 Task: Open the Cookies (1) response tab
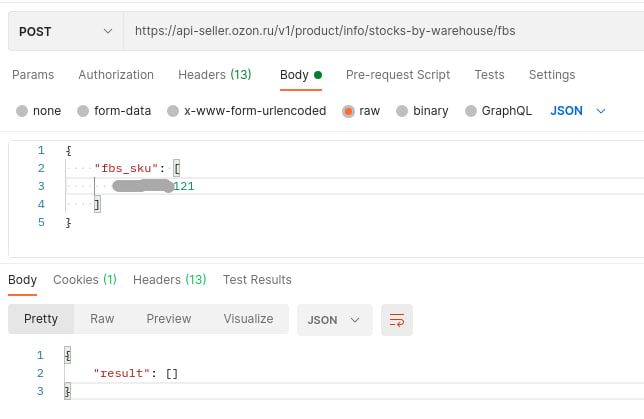tap(85, 280)
